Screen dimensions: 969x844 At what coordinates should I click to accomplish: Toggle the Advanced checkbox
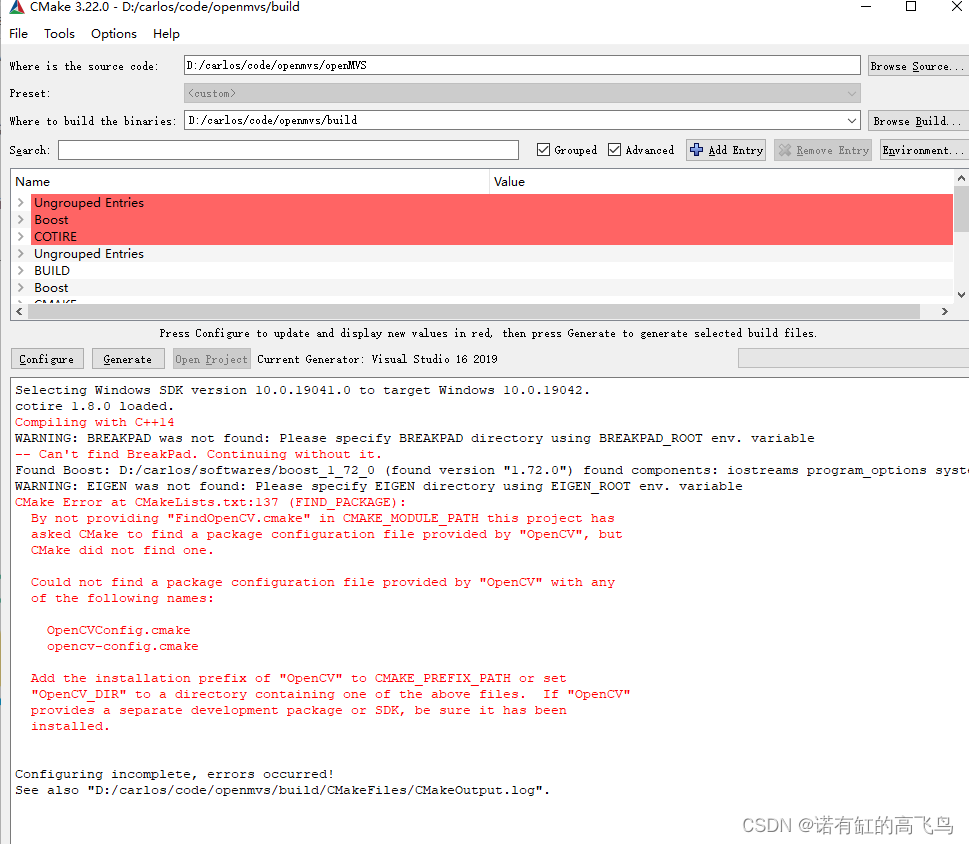614,150
